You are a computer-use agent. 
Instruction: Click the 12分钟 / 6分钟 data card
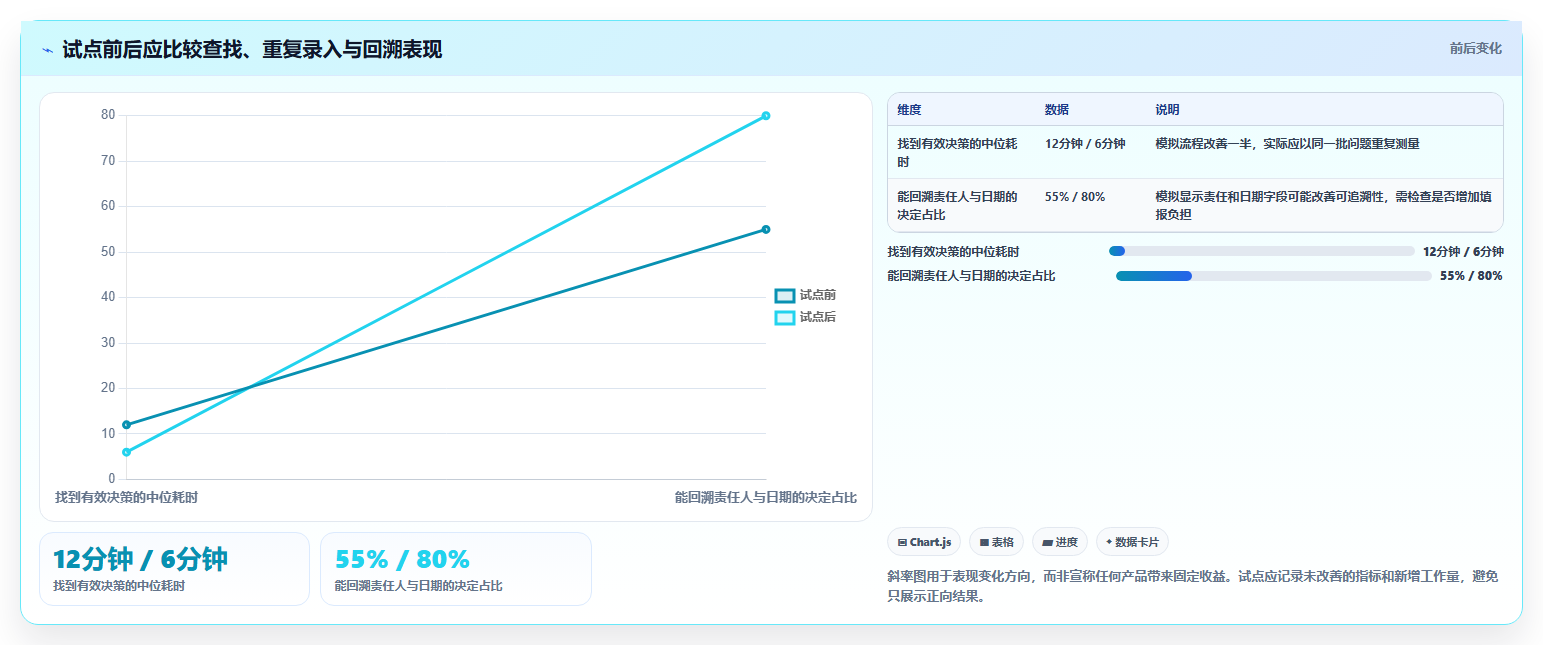174,569
